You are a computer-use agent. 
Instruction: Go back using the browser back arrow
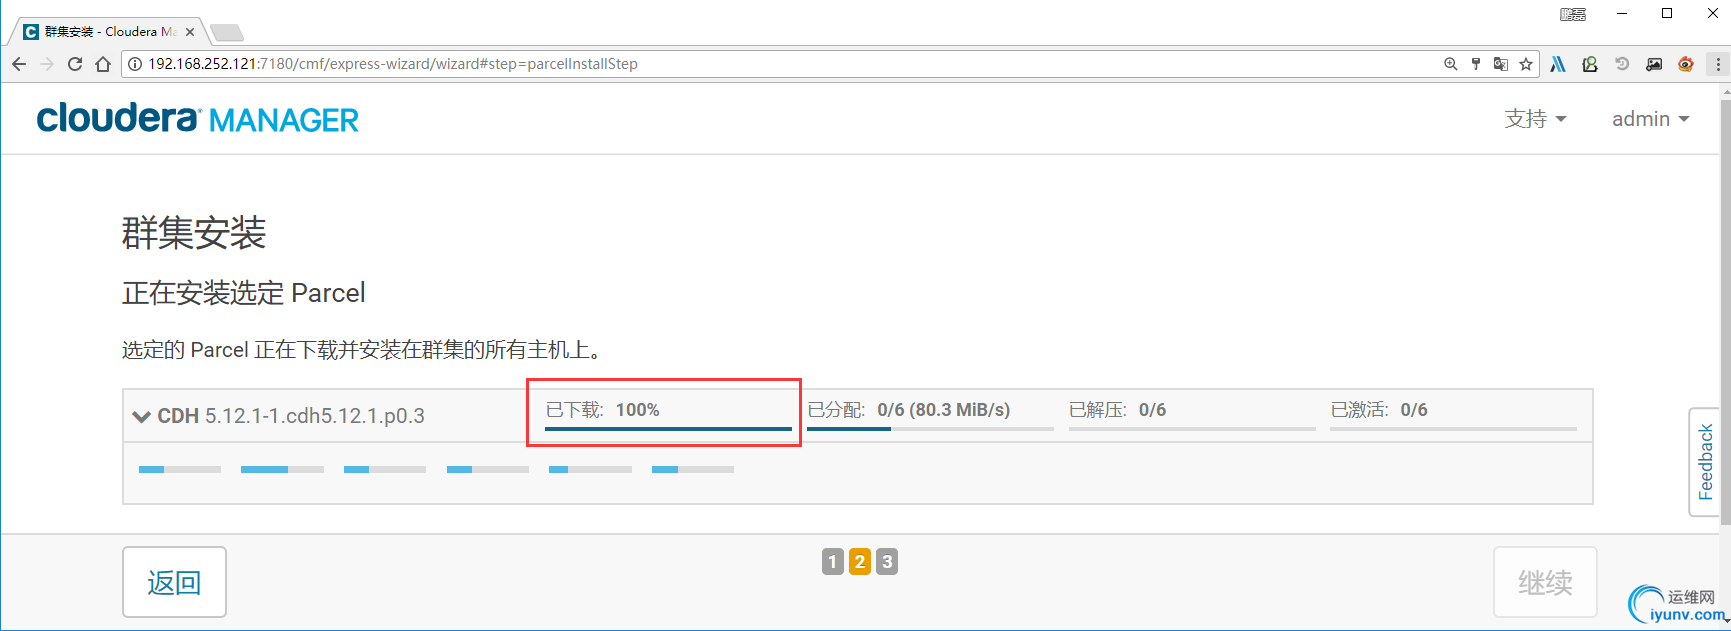(x=19, y=64)
